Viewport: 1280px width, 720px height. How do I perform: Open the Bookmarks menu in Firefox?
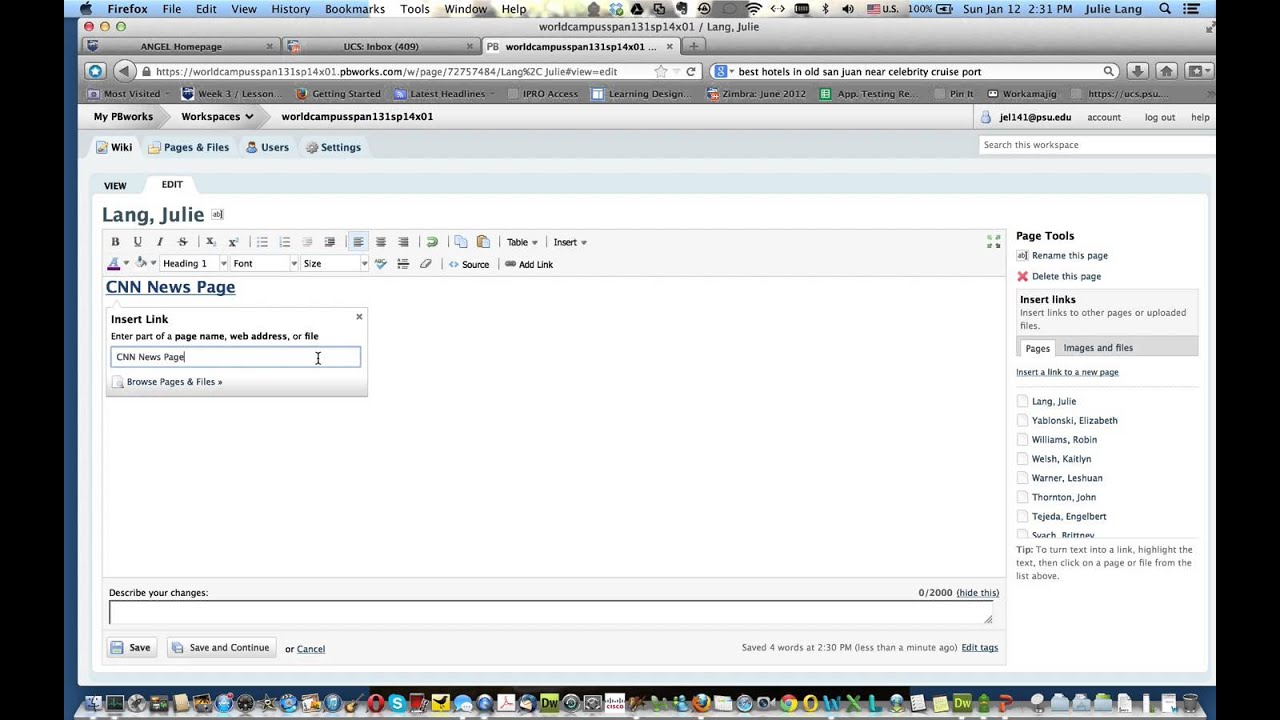(x=354, y=9)
